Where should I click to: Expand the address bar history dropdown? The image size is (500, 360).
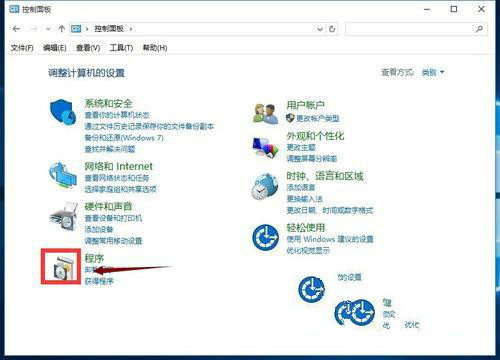[320, 29]
